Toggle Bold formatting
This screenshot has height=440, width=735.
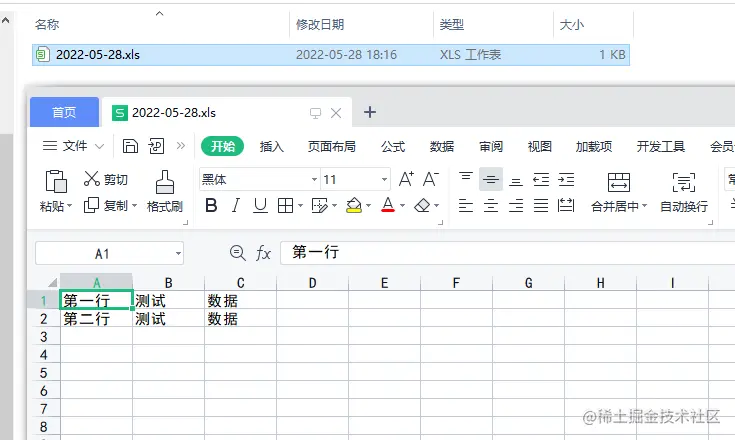coord(211,205)
